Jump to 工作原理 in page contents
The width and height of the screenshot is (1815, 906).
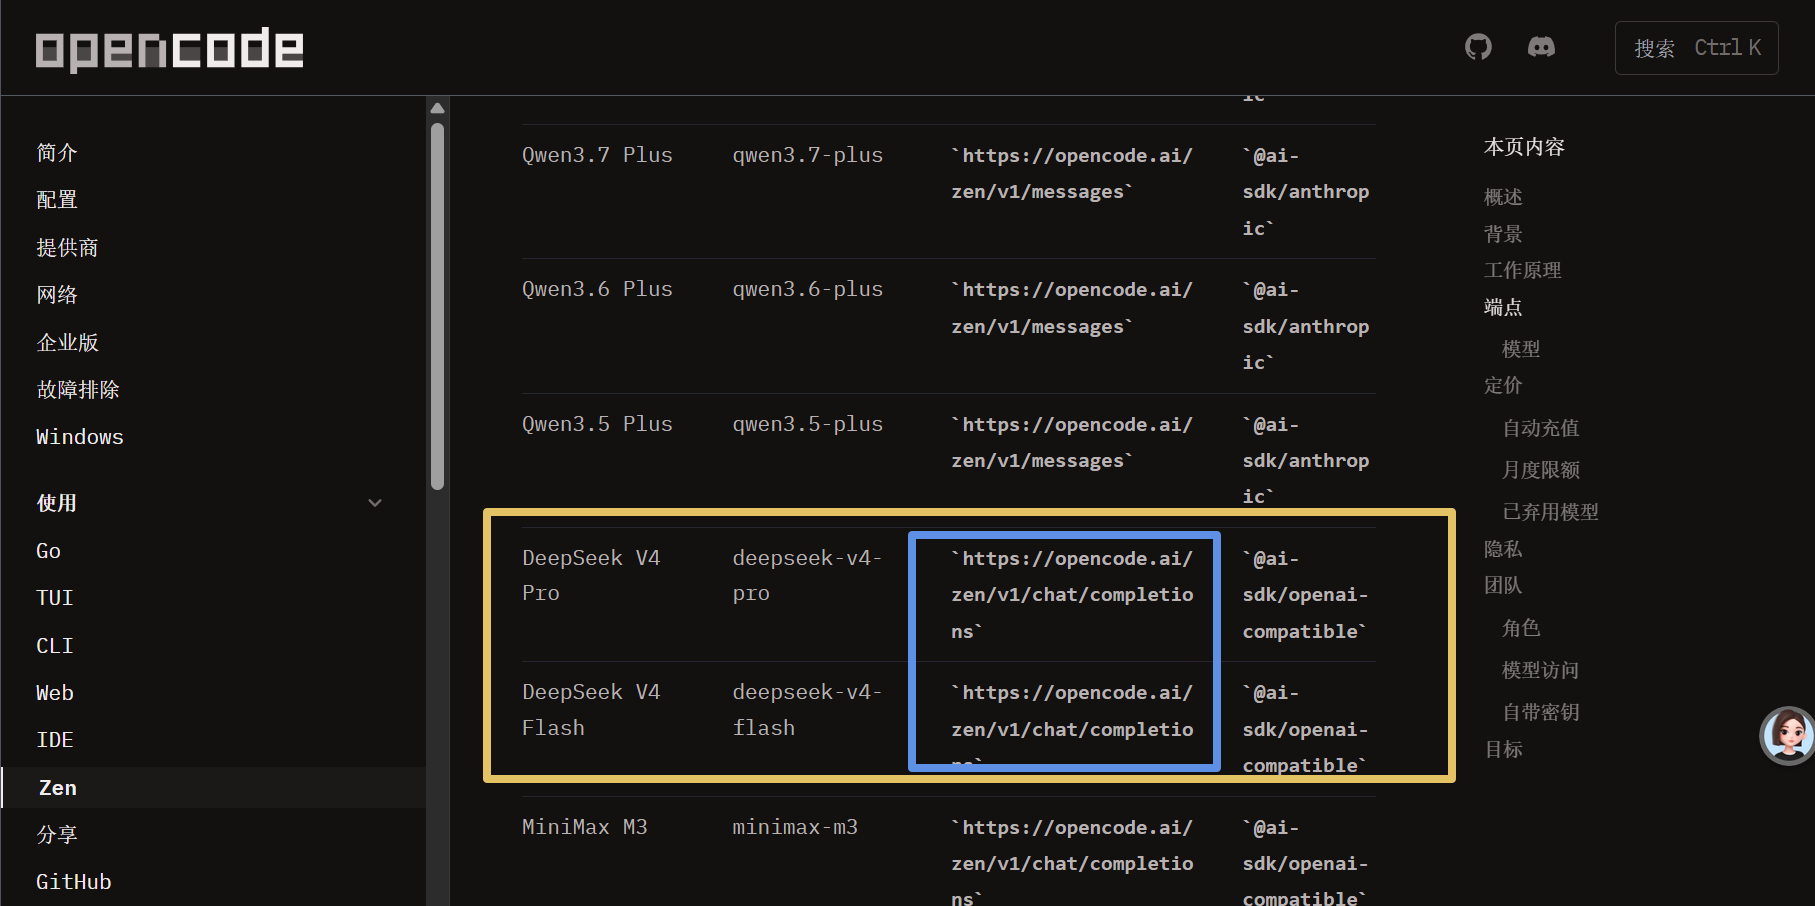[x=1522, y=270]
